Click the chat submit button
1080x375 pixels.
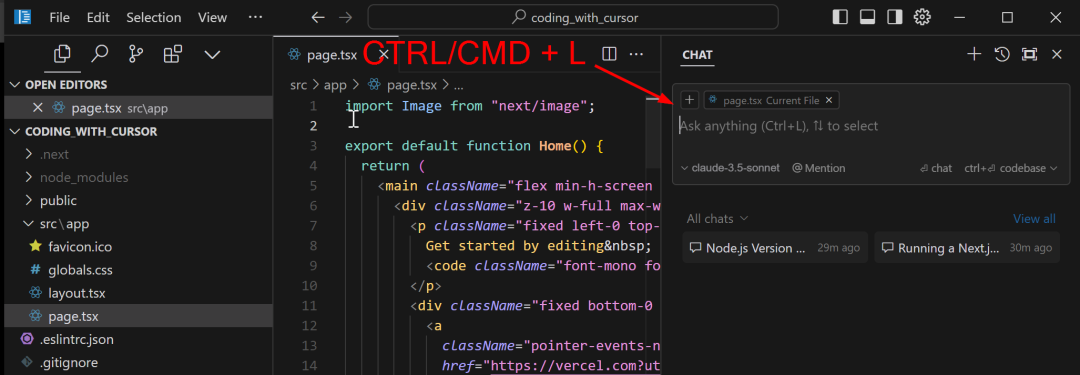[x=935, y=168]
